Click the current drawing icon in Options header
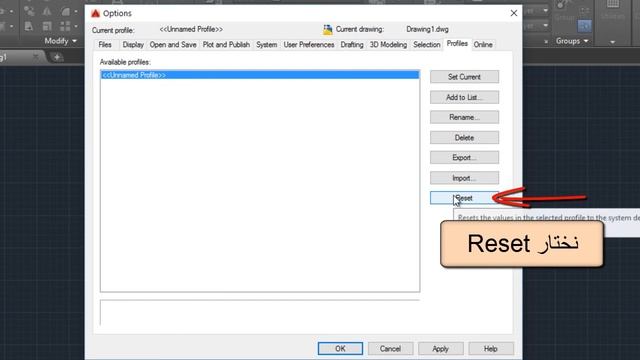640x360 pixels. point(327,29)
